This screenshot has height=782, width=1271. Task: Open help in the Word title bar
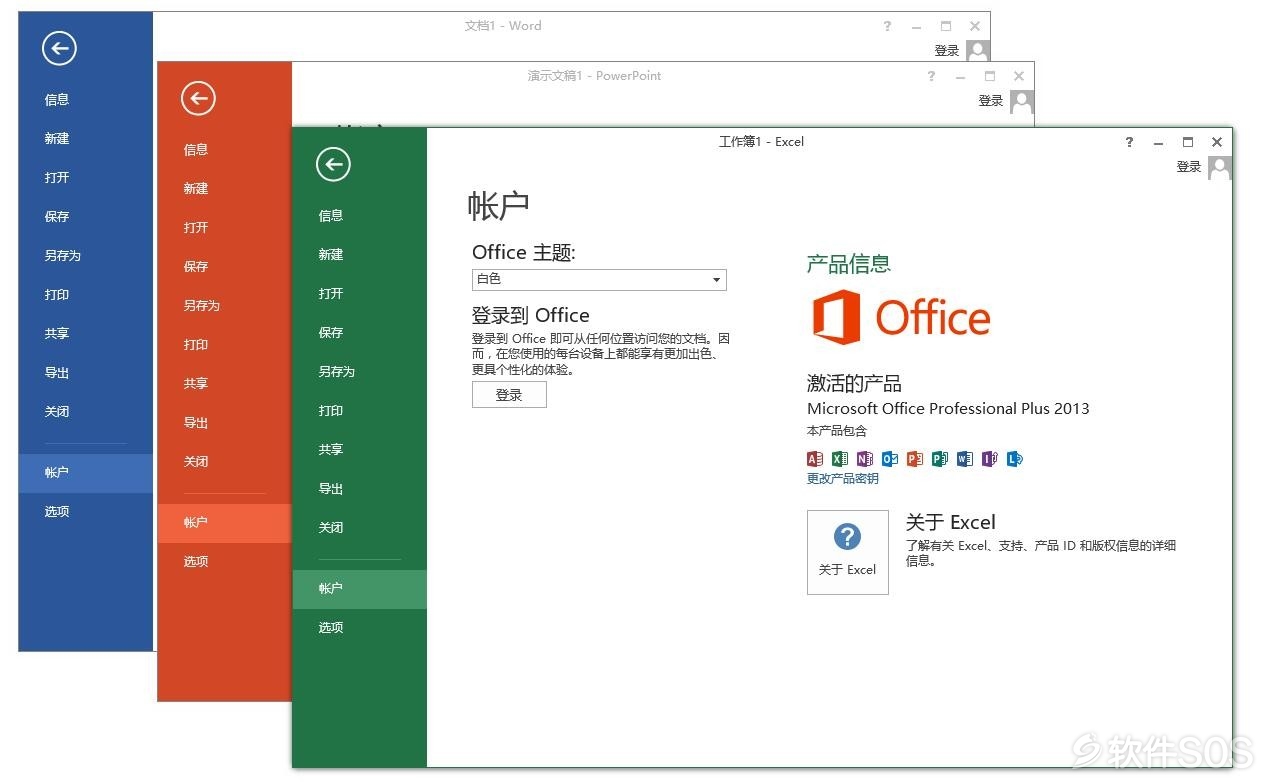click(887, 26)
